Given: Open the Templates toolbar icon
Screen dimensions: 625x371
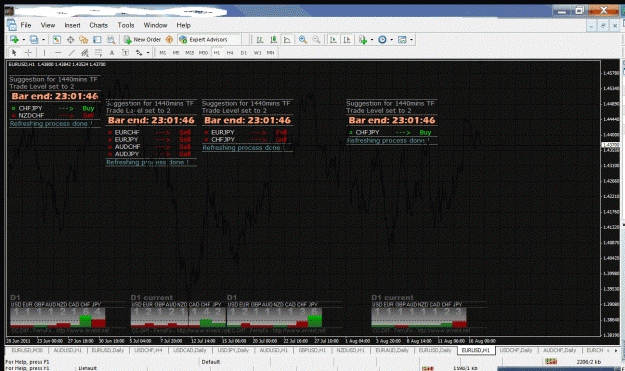Looking at the screenshot, I should [x=402, y=39].
